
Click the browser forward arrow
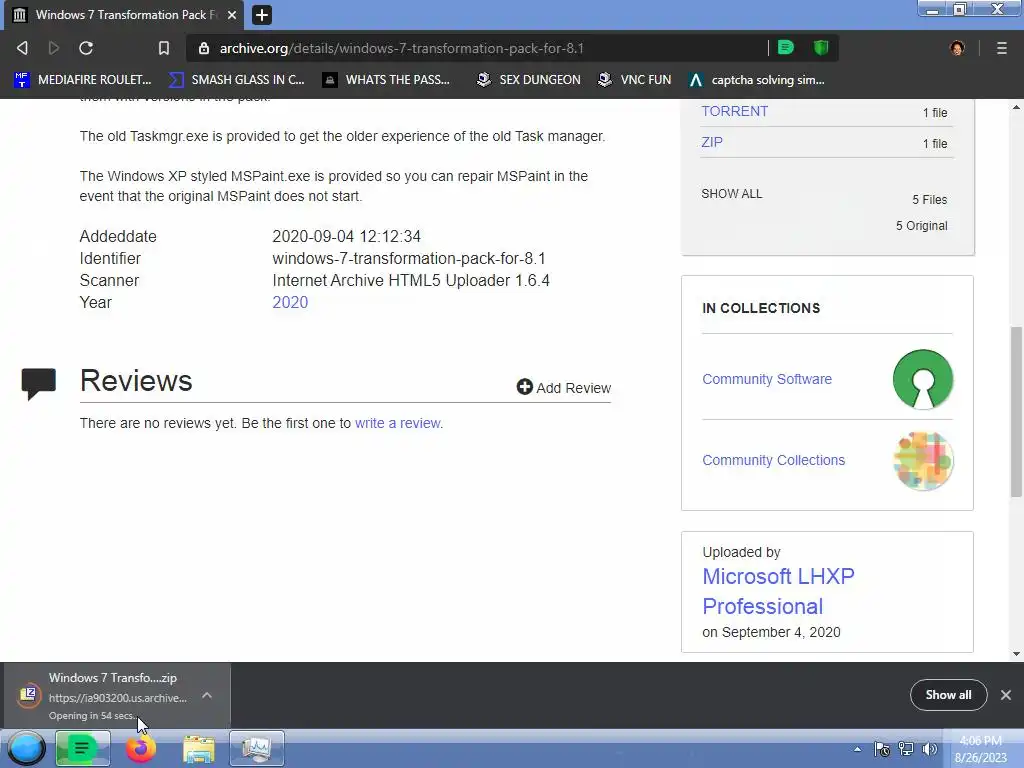(54, 48)
